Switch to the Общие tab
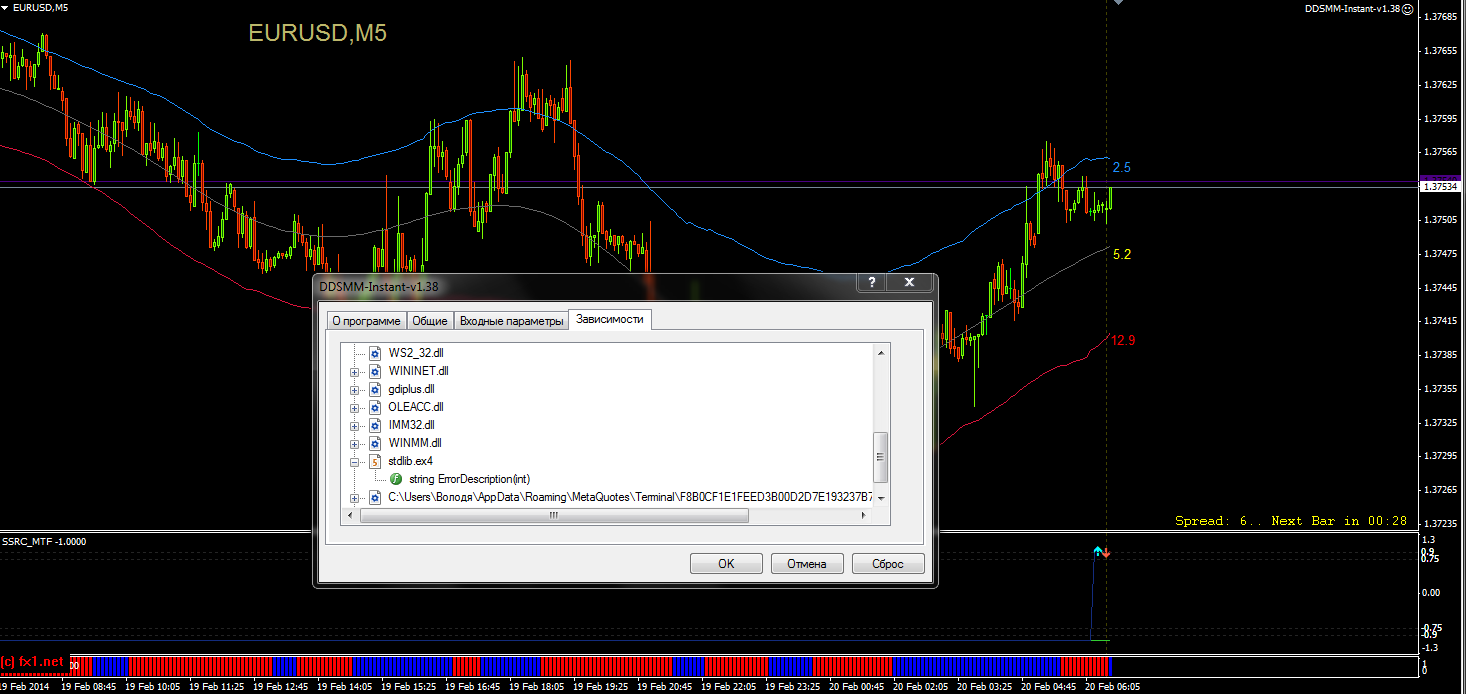 coord(430,321)
